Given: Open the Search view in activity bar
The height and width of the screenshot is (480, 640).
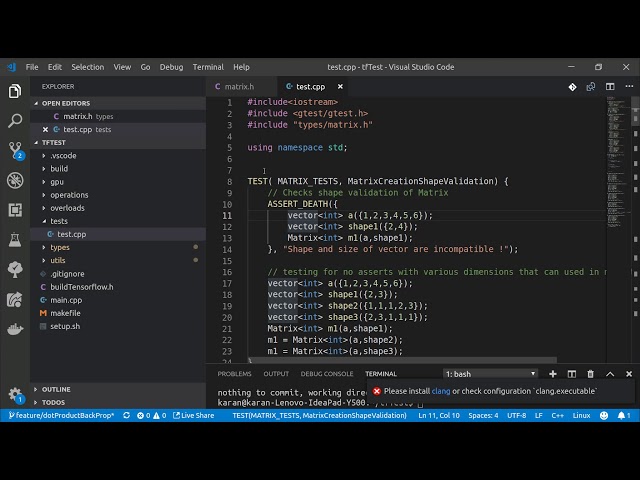Looking at the screenshot, I should (15, 121).
